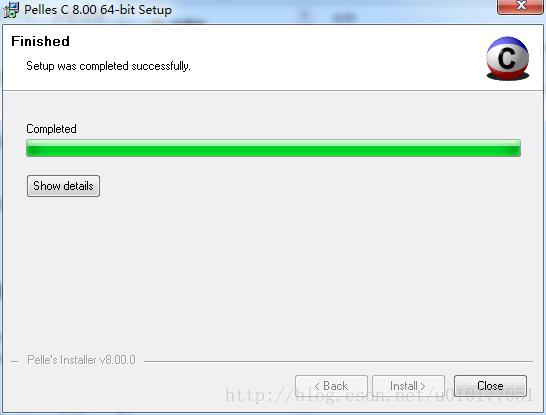Close the setup window with the red X
This screenshot has height=415, width=546.
520,6
